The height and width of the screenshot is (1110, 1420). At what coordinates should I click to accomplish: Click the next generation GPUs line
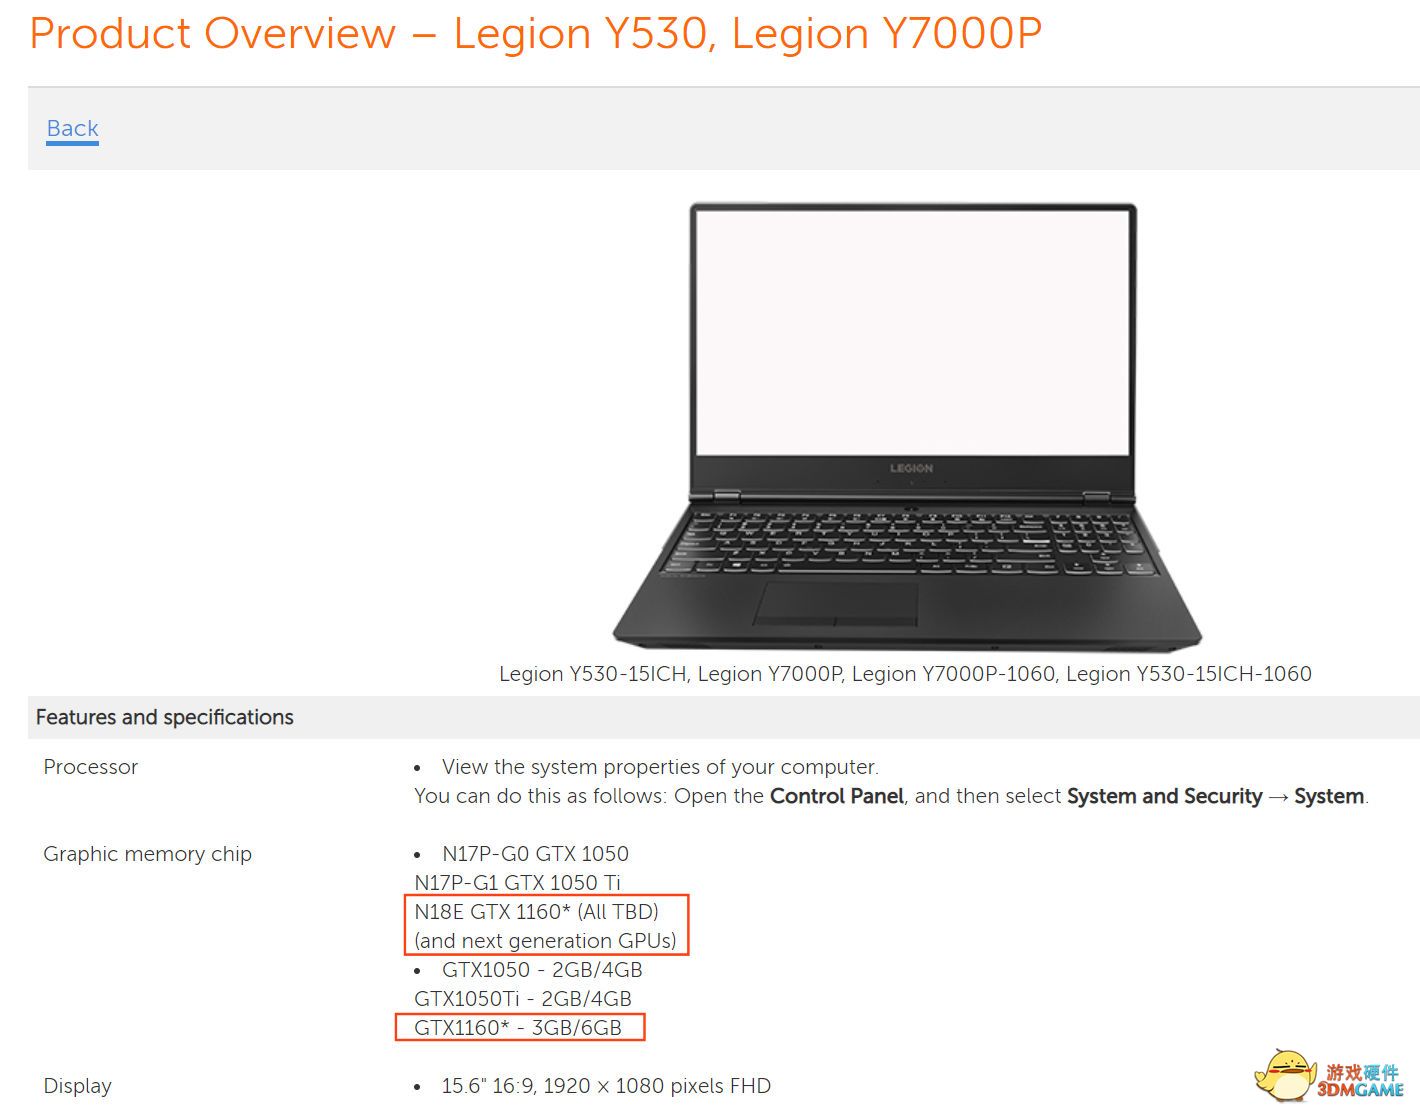tap(545, 940)
